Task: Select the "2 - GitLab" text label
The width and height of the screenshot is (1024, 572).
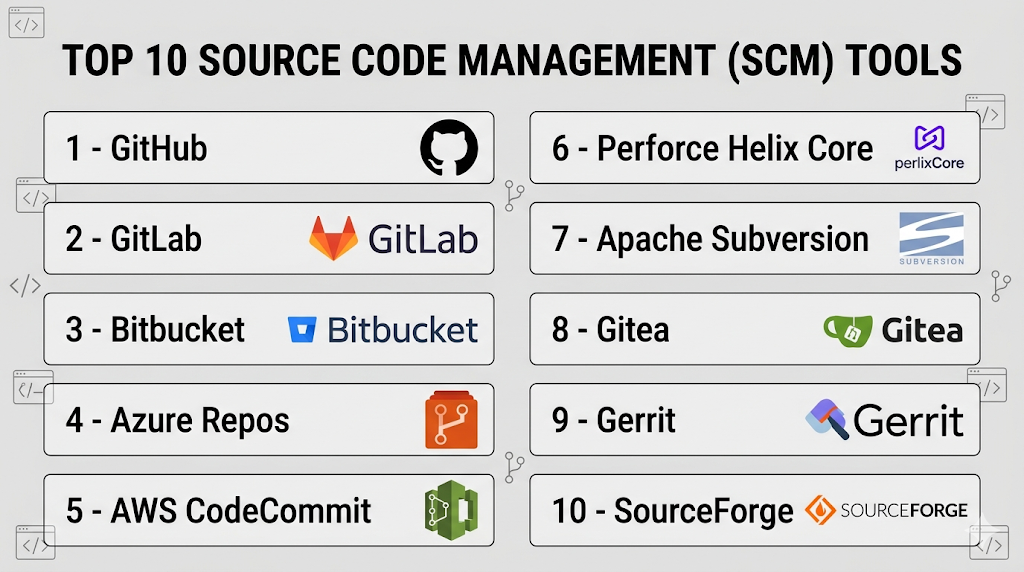Action: tap(134, 239)
